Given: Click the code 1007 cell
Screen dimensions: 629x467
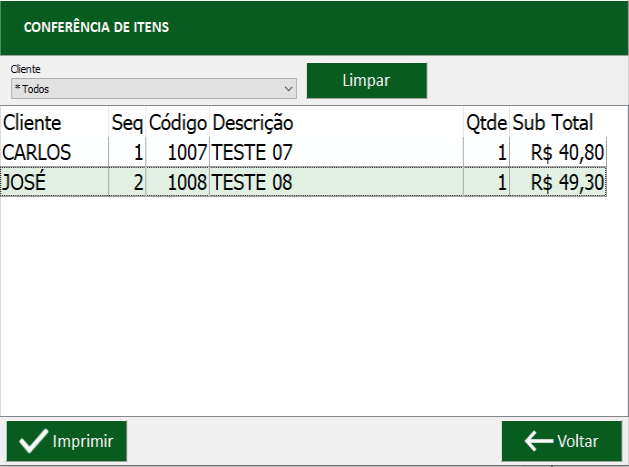Looking at the screenshot, I should point(178,152).
